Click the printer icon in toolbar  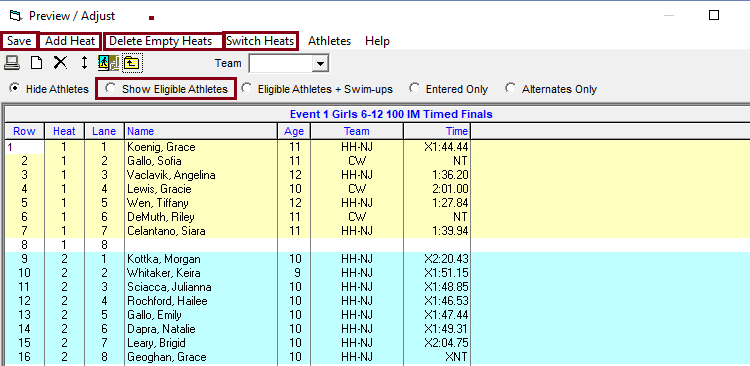tap(12, 63)
